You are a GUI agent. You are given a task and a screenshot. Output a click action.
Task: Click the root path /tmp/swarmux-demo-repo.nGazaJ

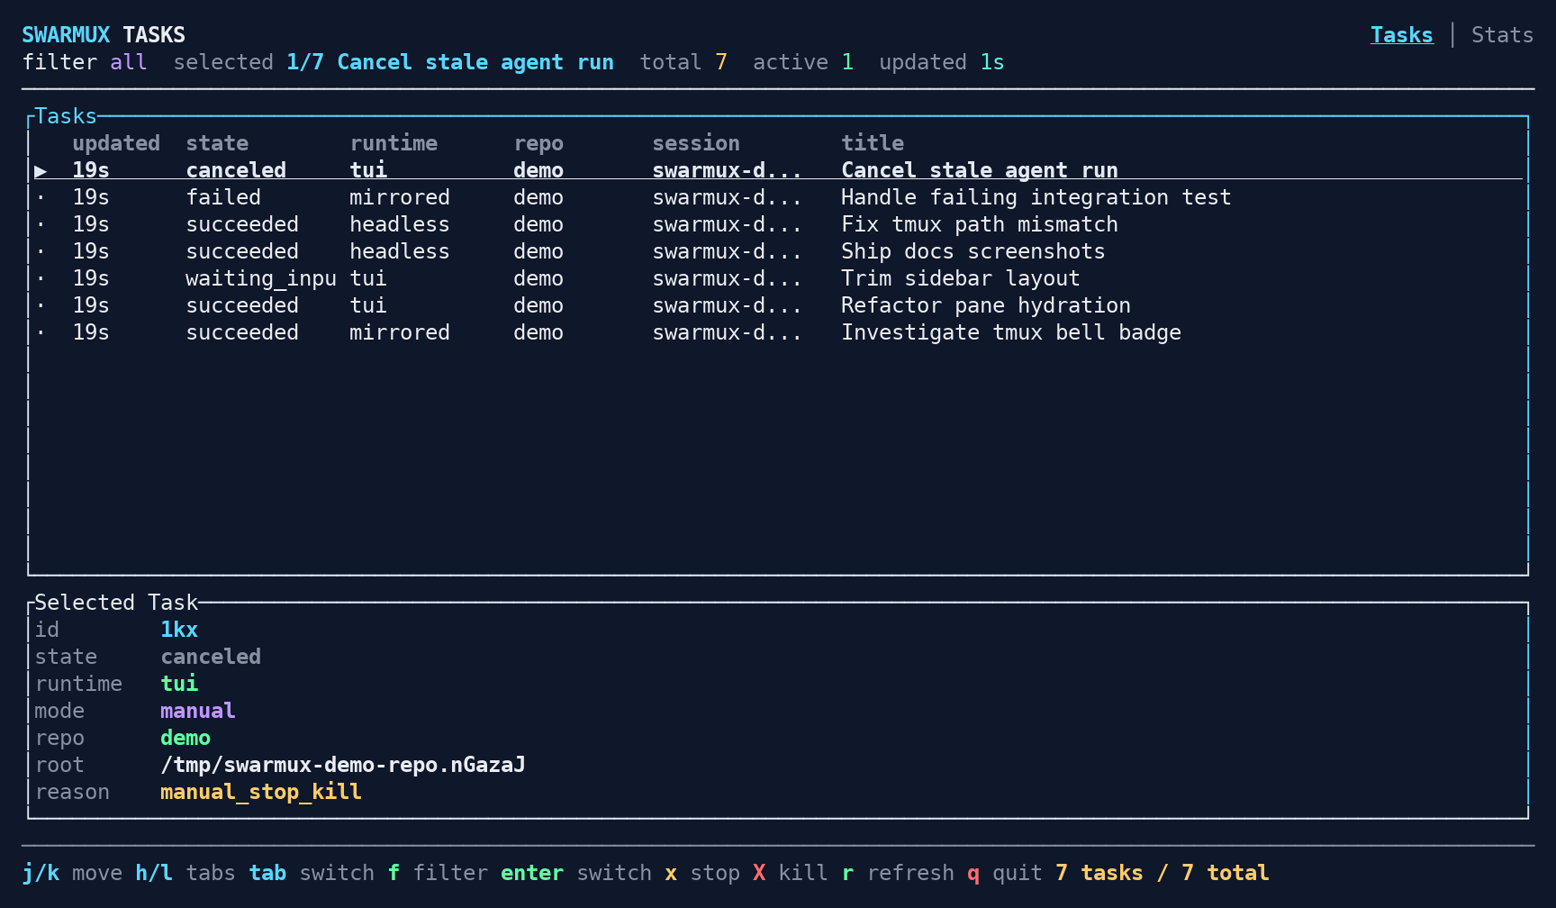pyautogui.click(x=343, y=764)
